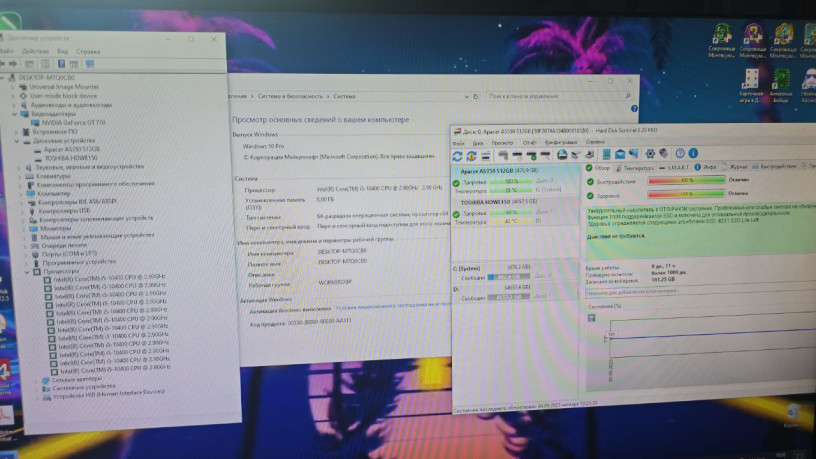816x459 pixels.
Task: Click the blue report document icon in Hard Disk Sentinel
Action: click(606, 154)
